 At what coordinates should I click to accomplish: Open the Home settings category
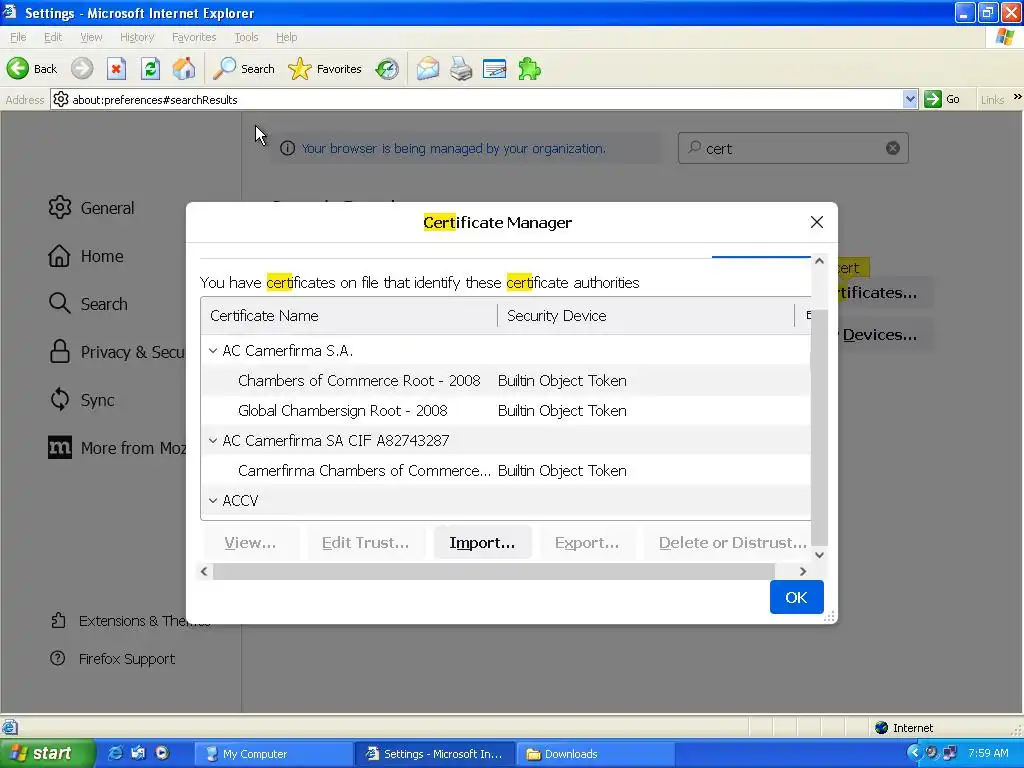pyautogui.click(x=86, y=256)
